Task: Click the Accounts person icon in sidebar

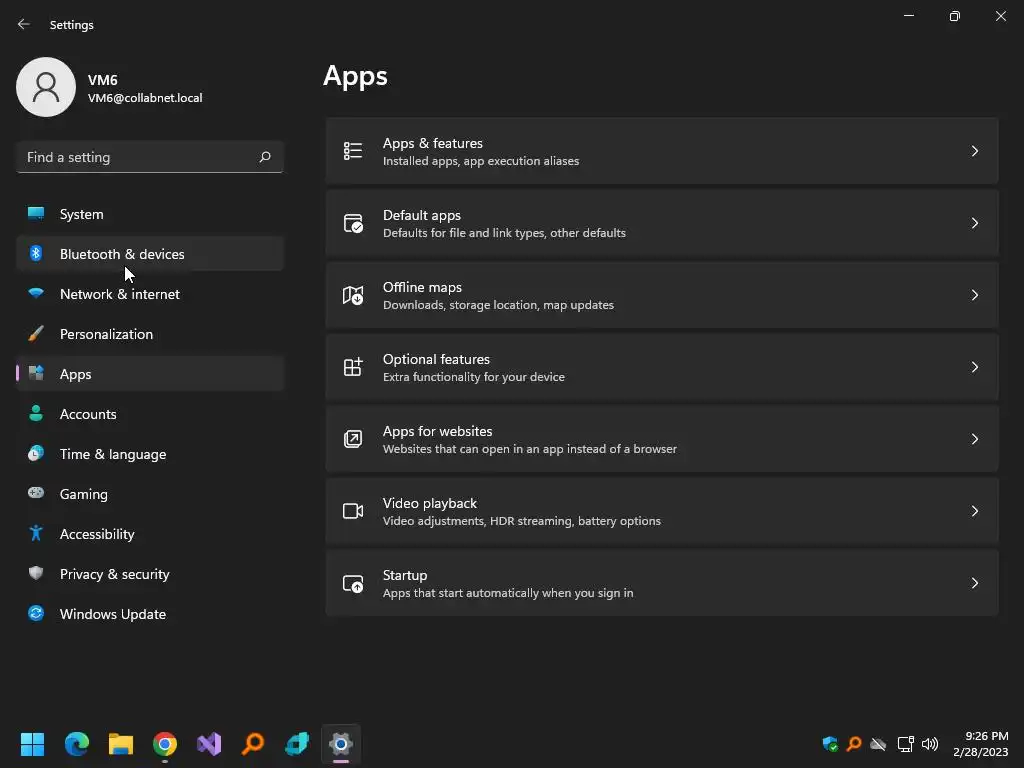Action: tap(36, 413)
